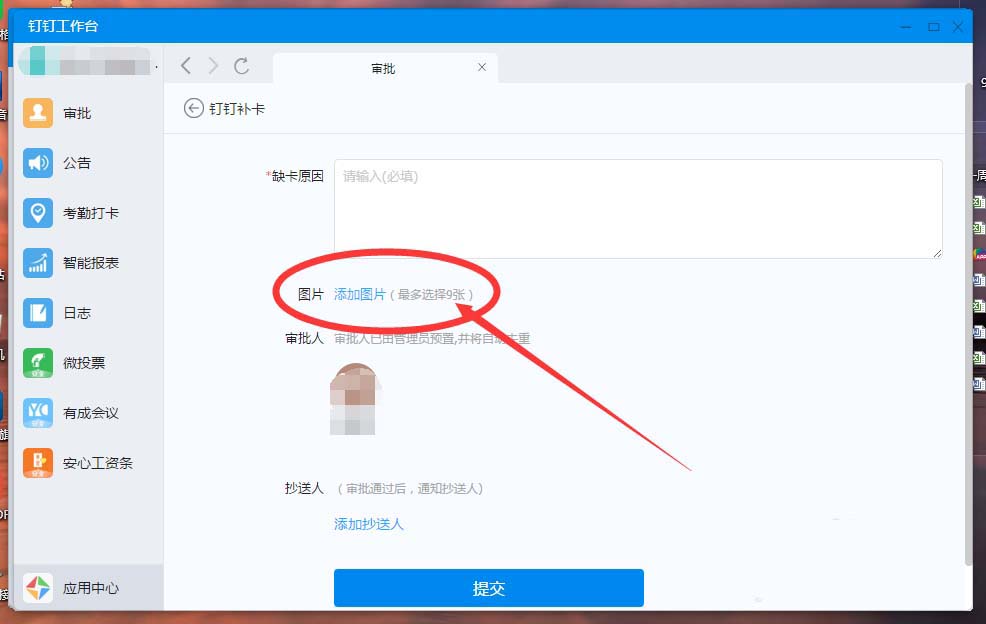Screen dimensions: 986x624
Task: Open the 有成会议 meeting icon
Action: pyautogui.click(x=38, y=413)
